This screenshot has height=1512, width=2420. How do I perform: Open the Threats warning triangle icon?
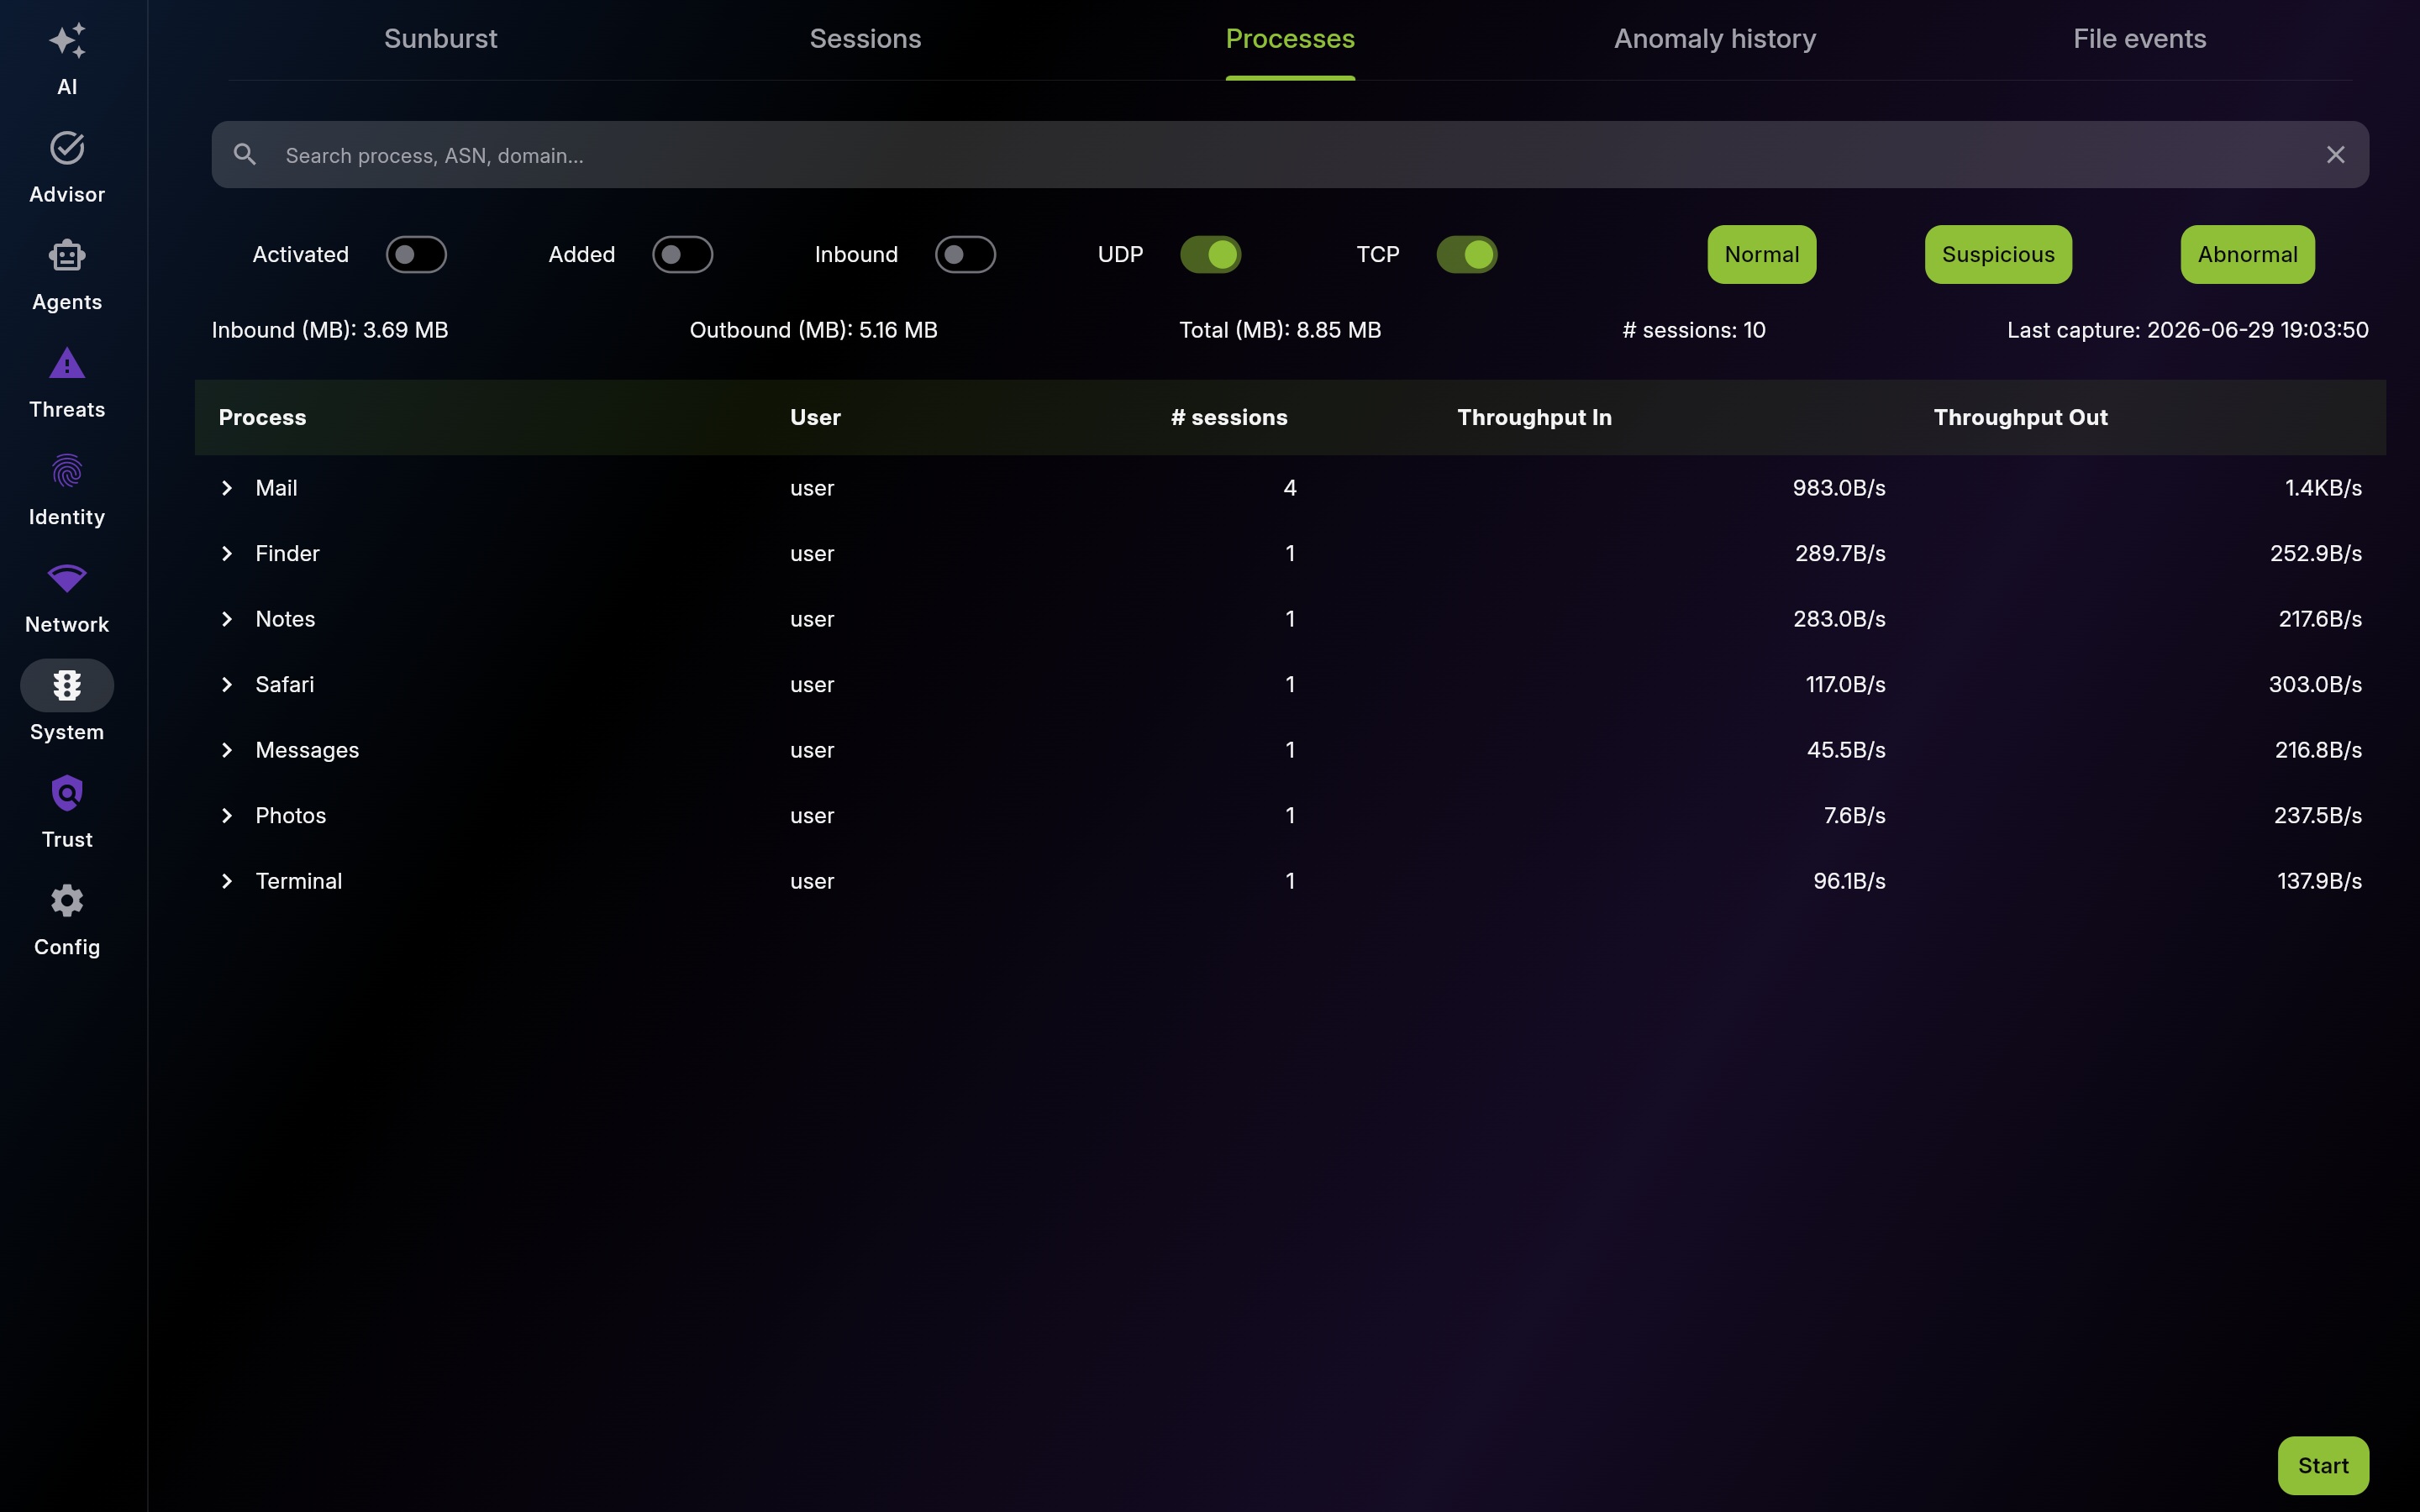tap(67, 363)
